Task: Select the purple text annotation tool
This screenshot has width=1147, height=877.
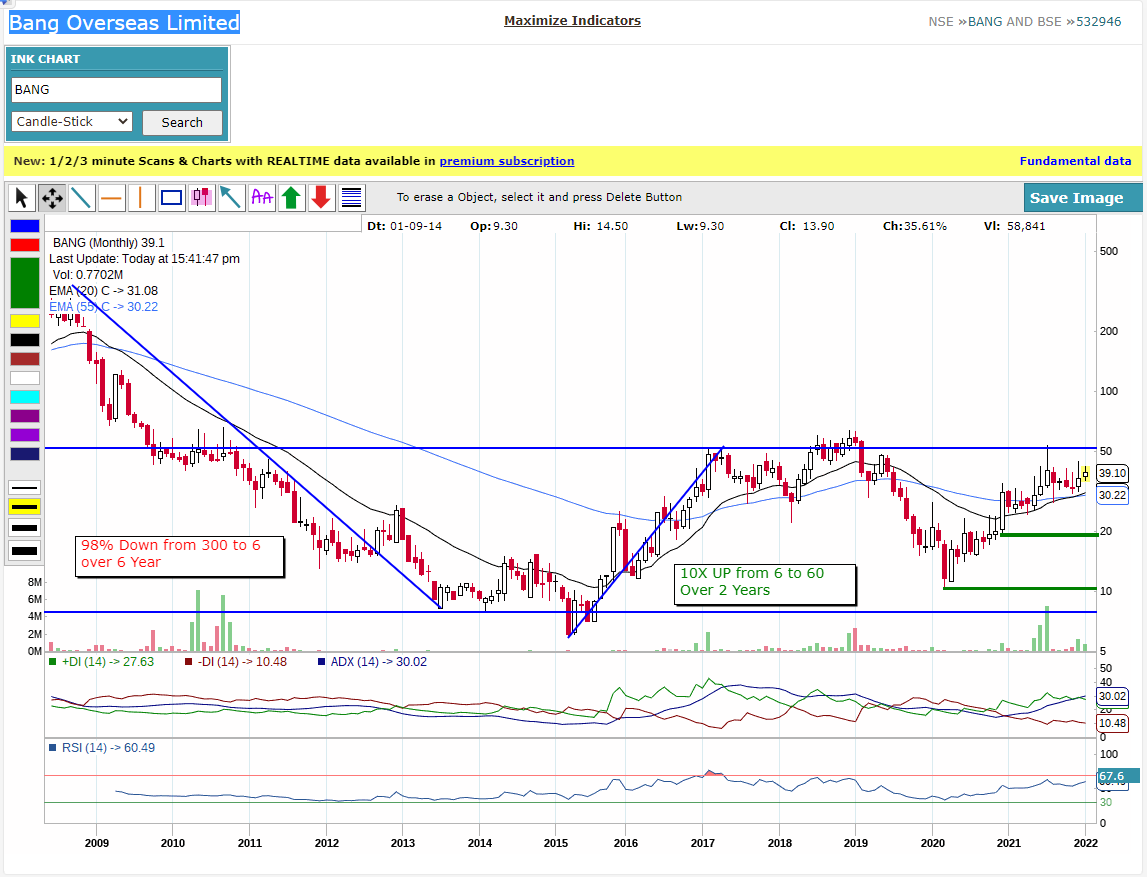Action: [261, 197]
